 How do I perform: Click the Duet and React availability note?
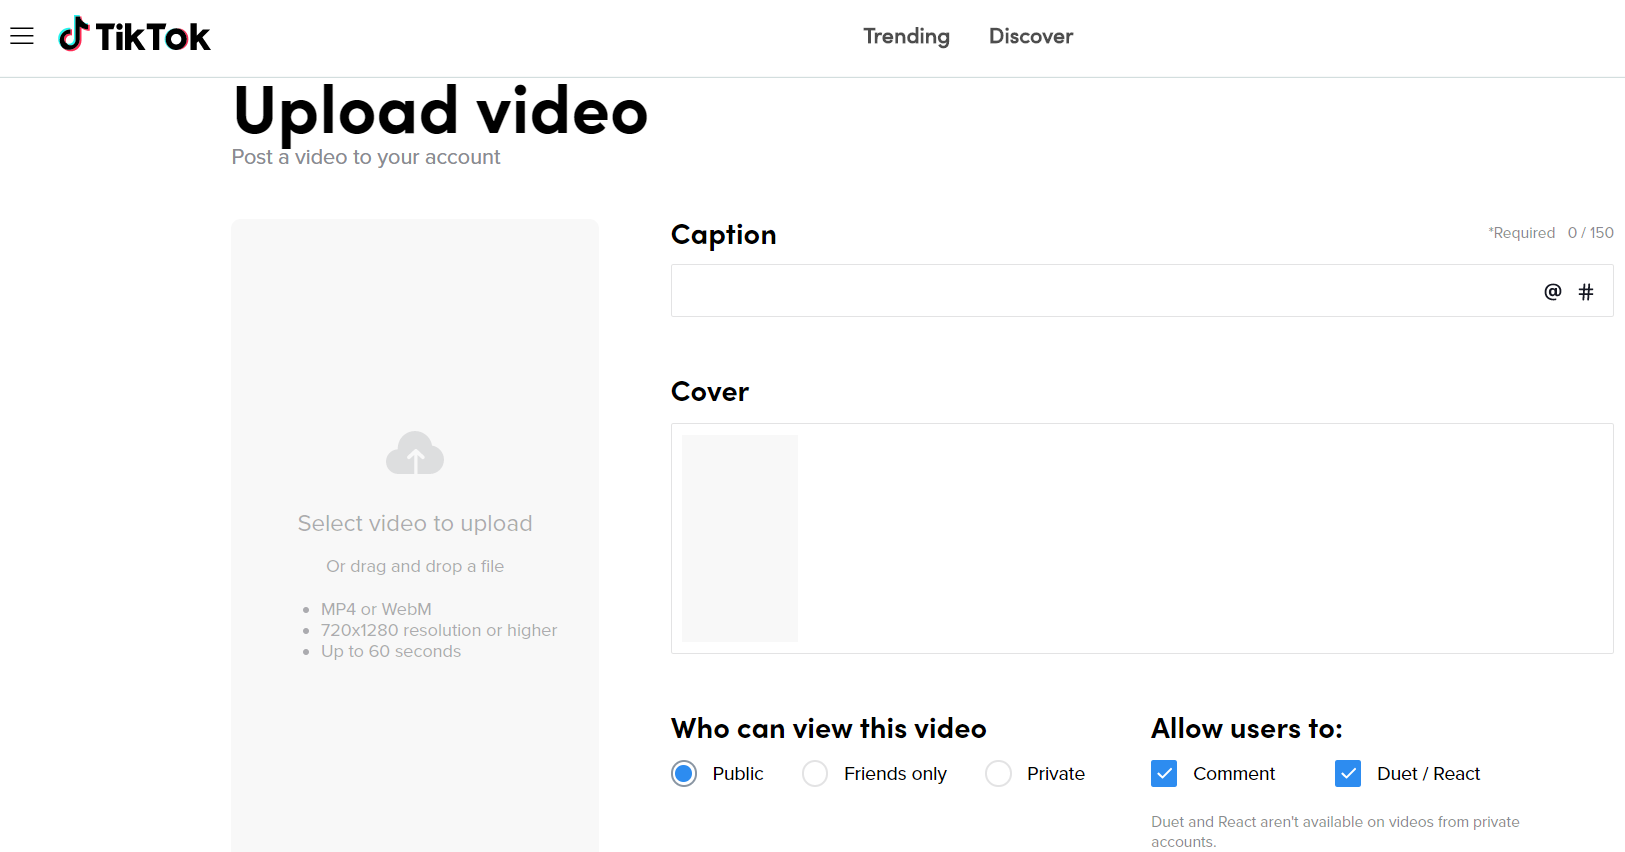pos(1335,832)
